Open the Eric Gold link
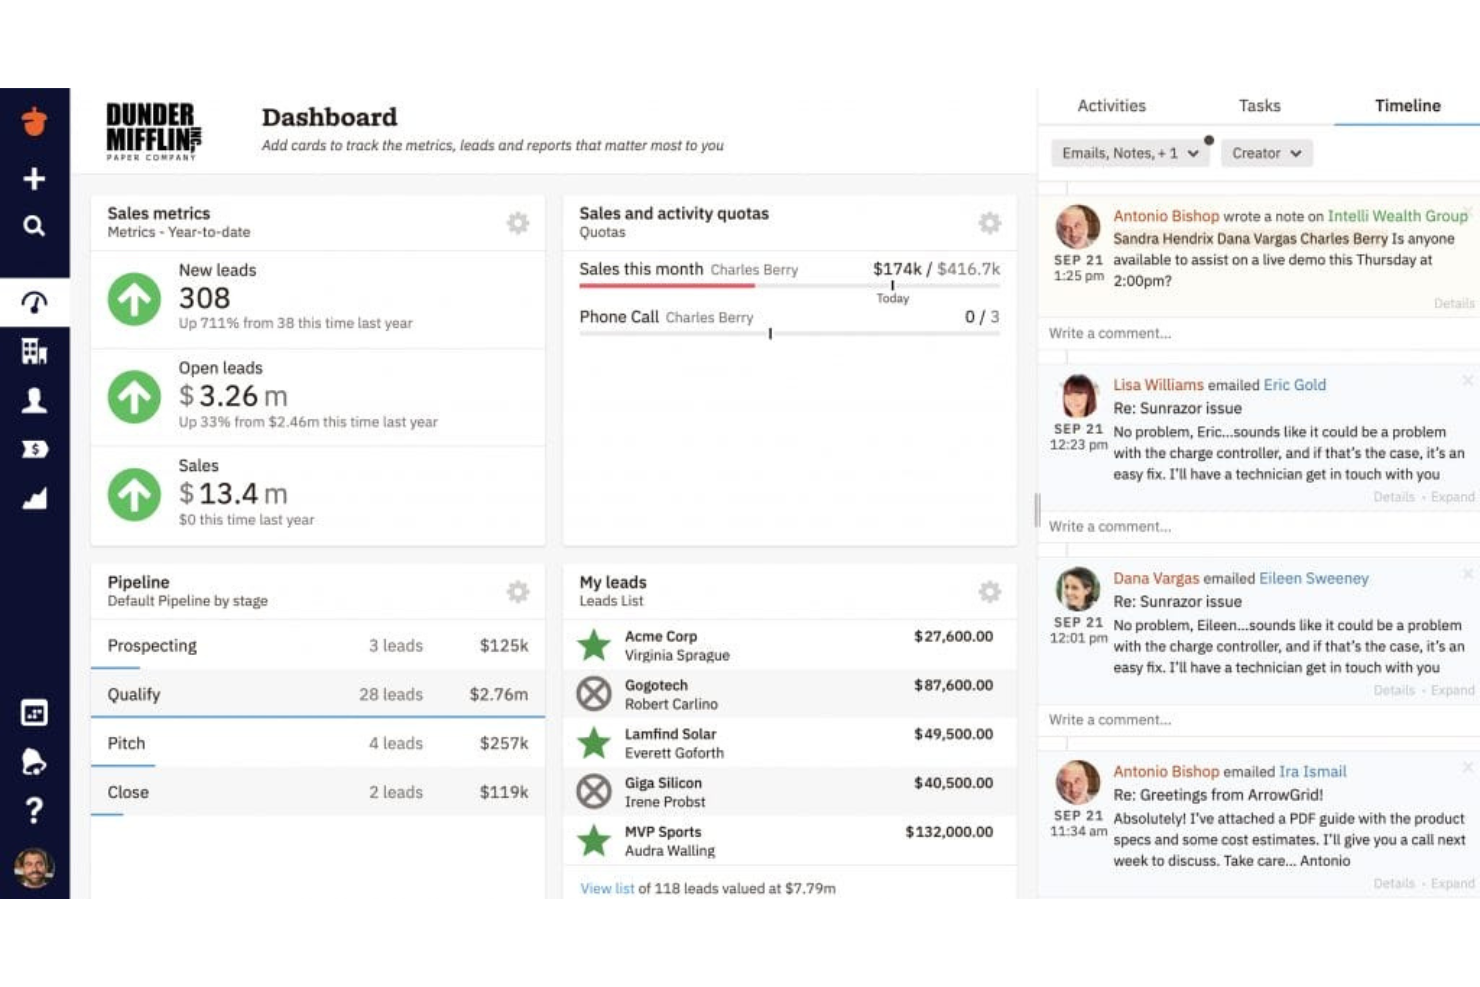This screenshot has height=987, width=1480. [1294, 385]
